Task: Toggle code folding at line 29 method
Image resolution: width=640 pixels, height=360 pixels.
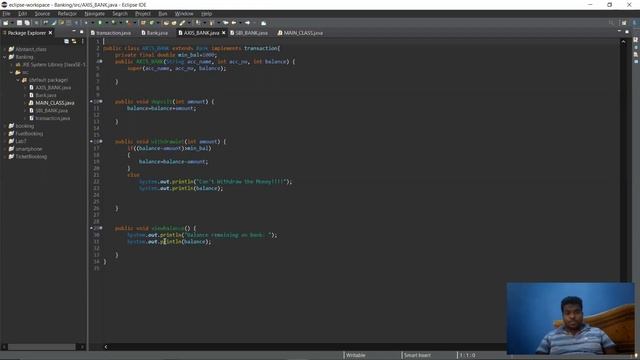Action: [101, 228]
